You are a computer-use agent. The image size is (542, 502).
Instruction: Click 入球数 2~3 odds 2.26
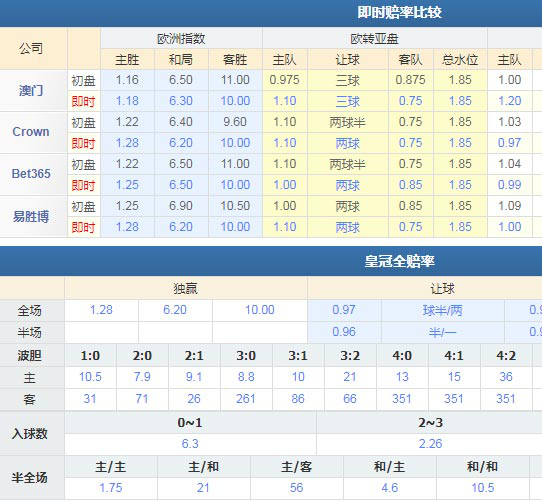point(430,444)
